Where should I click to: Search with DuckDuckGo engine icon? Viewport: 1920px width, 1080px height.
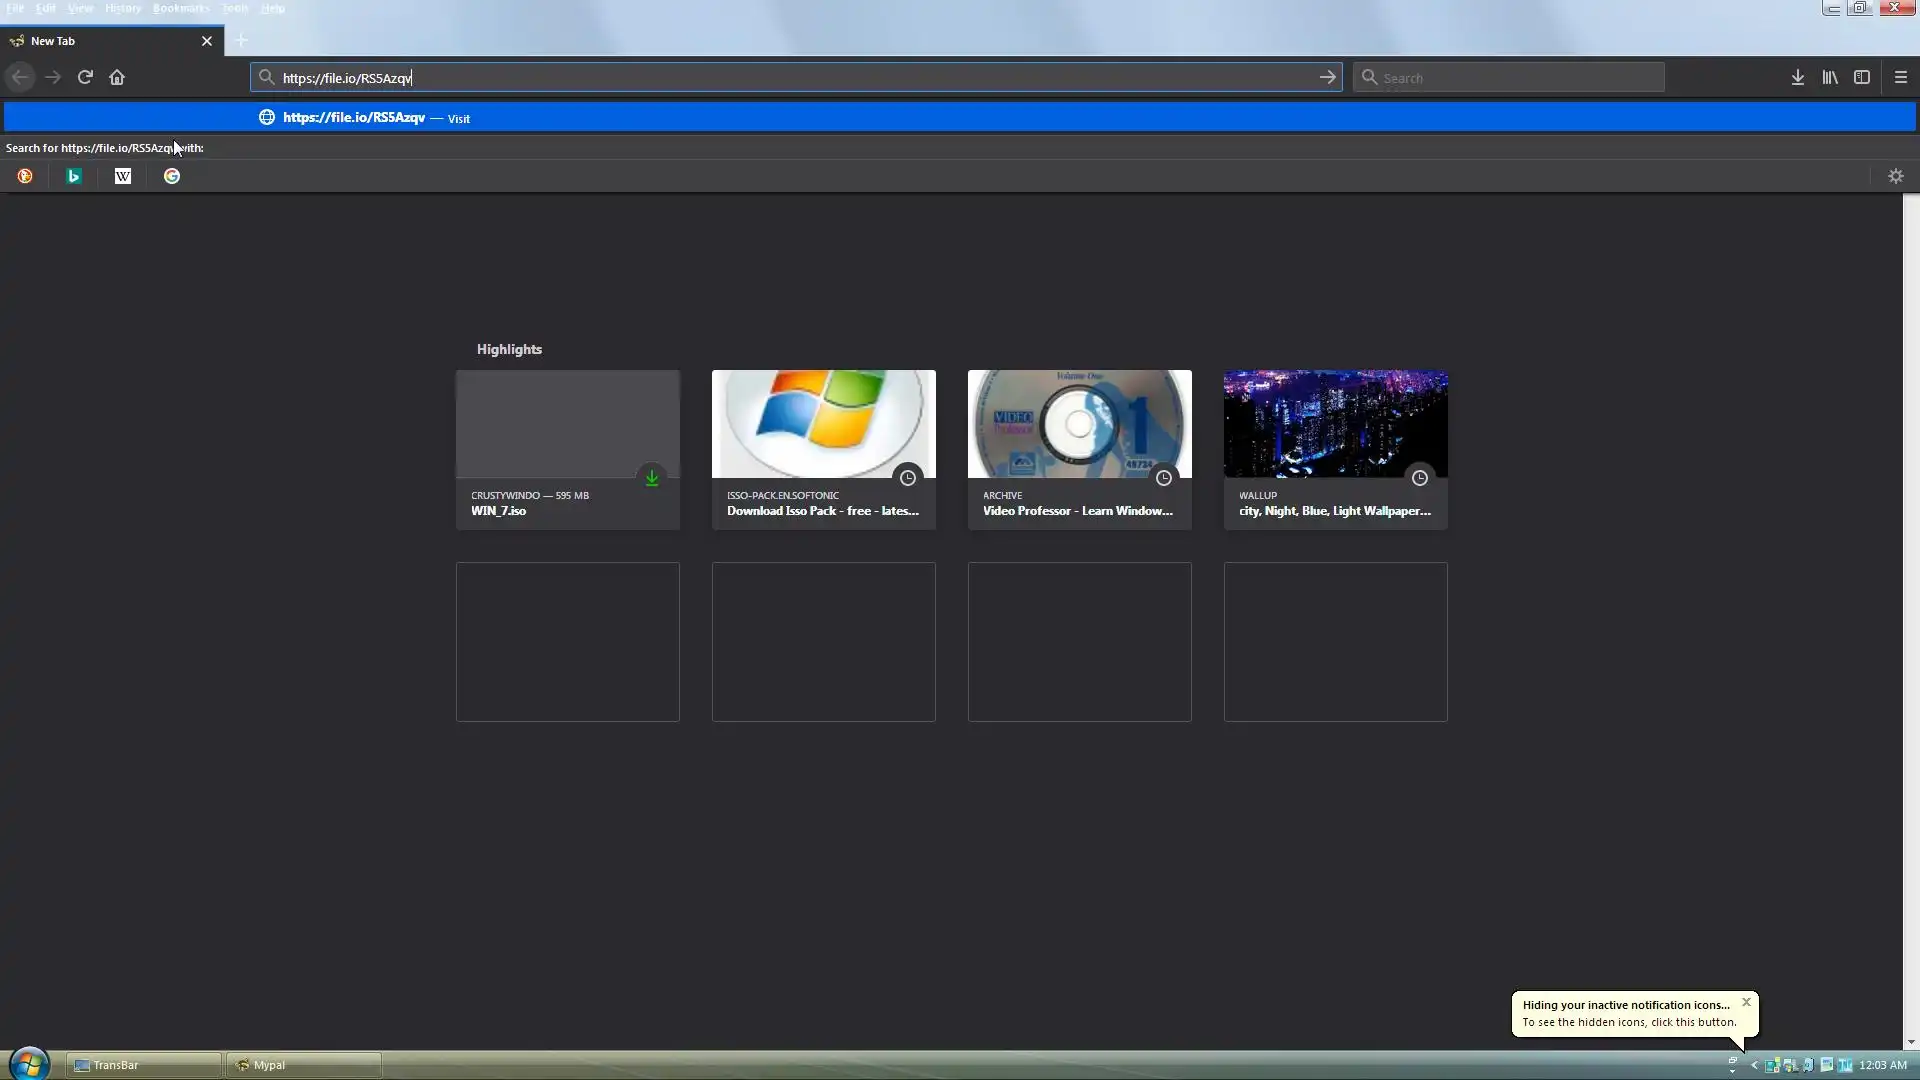coord(25,176)
